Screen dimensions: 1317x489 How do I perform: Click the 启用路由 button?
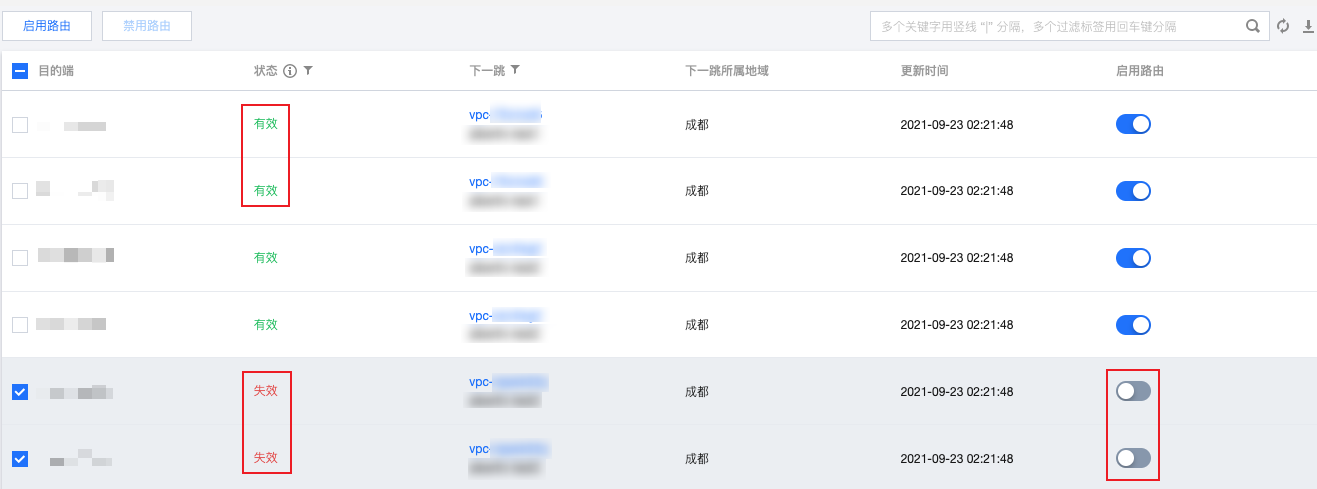click(x=47, y=26)
